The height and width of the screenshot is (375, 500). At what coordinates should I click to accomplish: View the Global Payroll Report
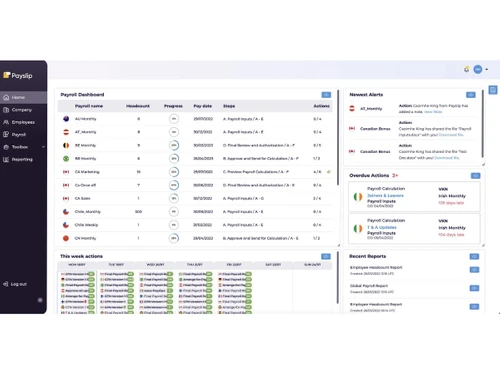(474, 288)
